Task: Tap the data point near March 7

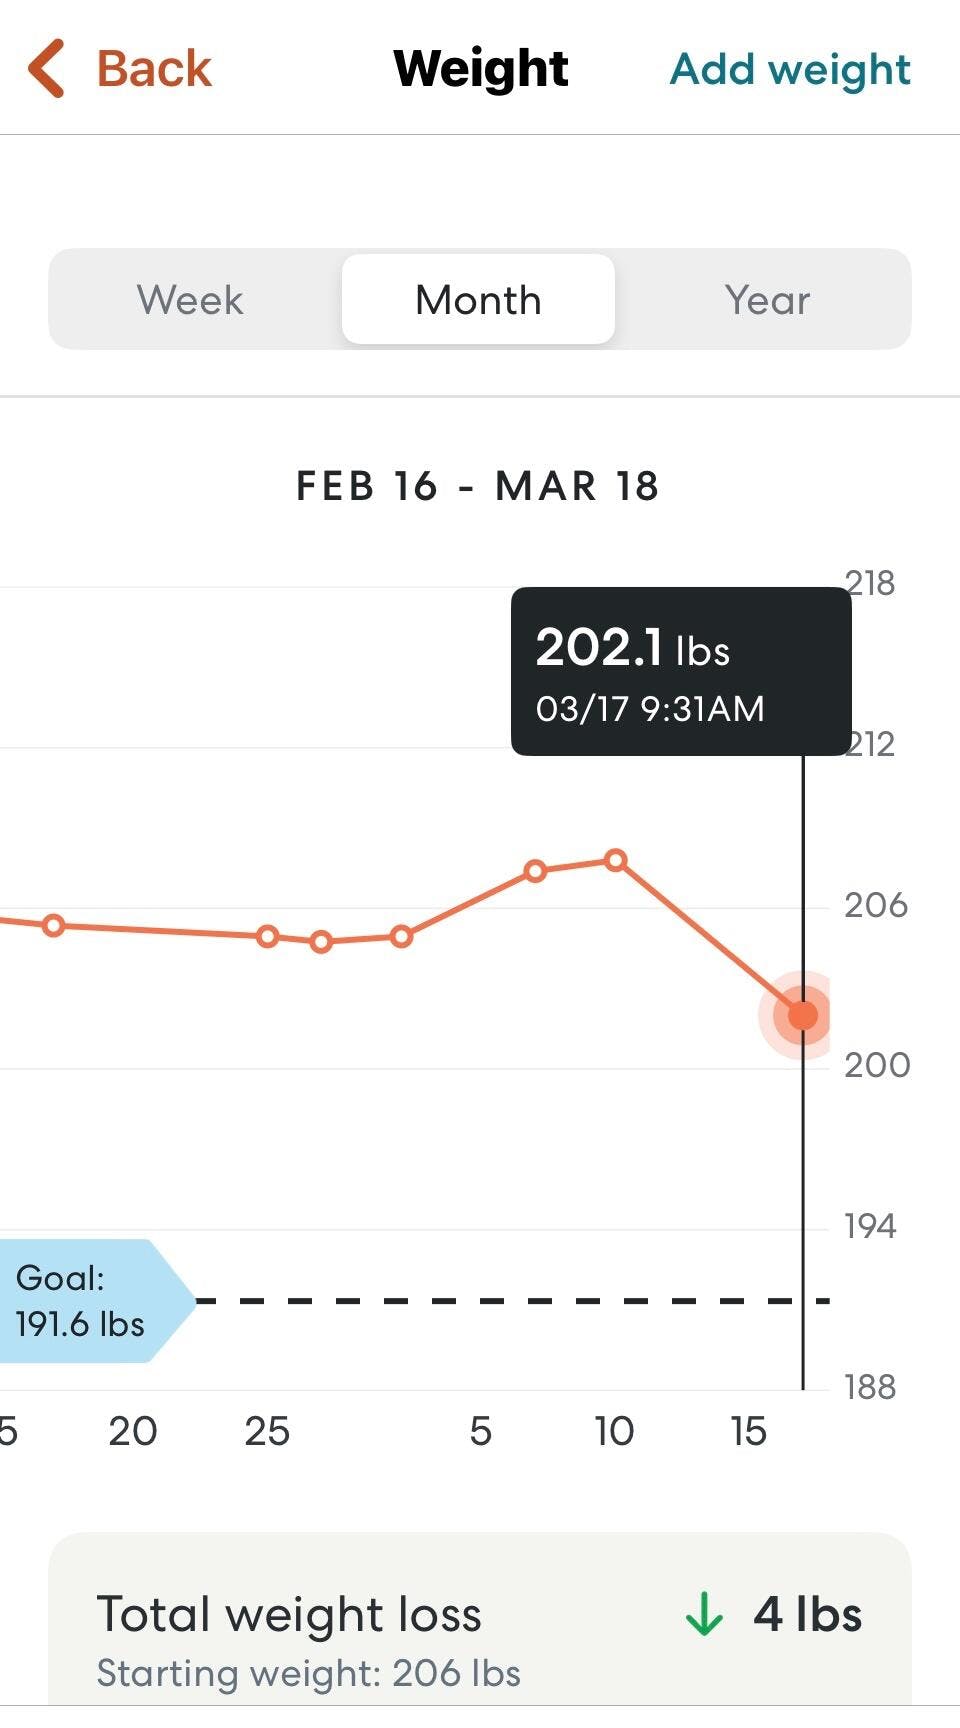Action: click(x=535, y=871)
